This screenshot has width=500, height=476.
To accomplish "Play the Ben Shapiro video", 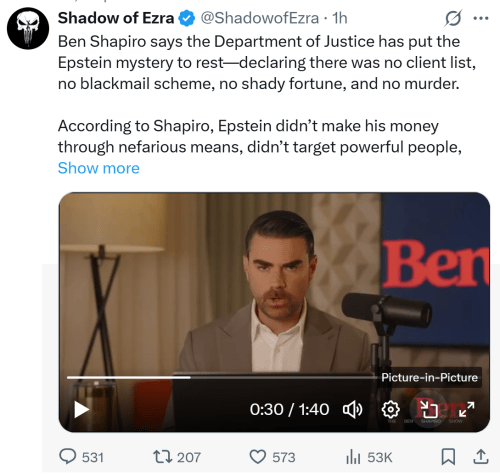I will (x=82, y=409).
